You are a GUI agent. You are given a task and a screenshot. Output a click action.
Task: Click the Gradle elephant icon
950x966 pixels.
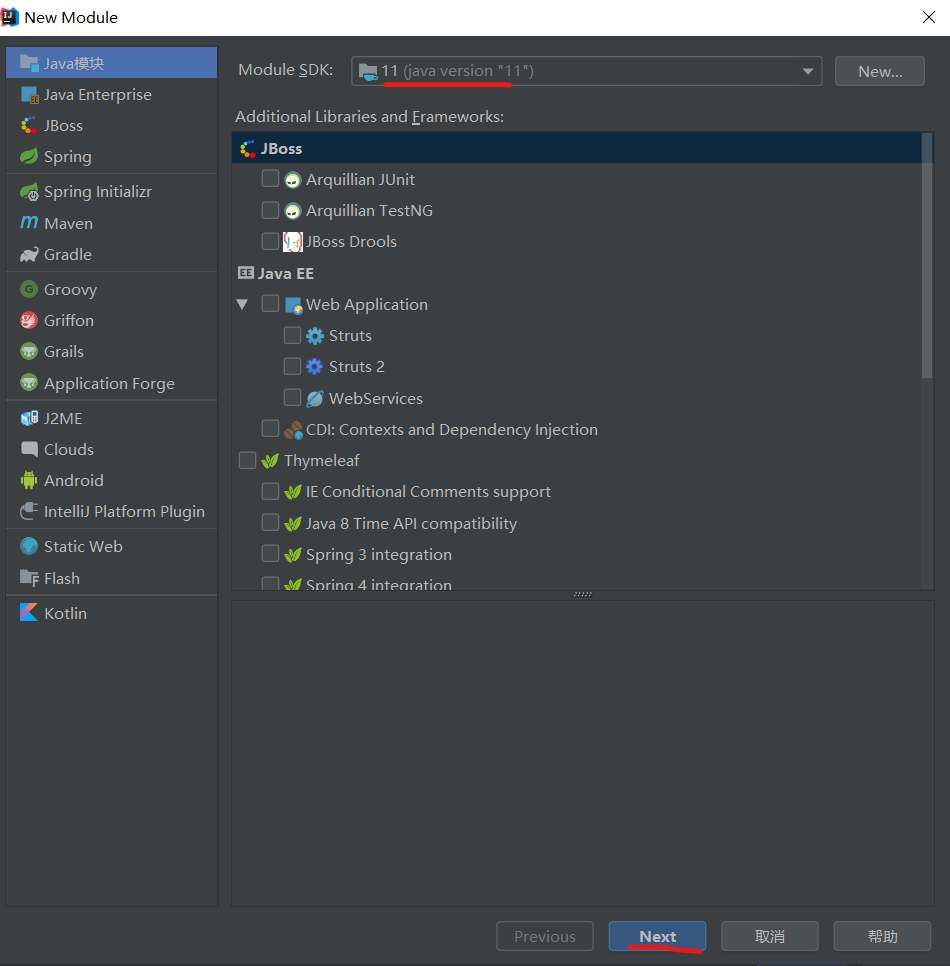click(29, 254)
